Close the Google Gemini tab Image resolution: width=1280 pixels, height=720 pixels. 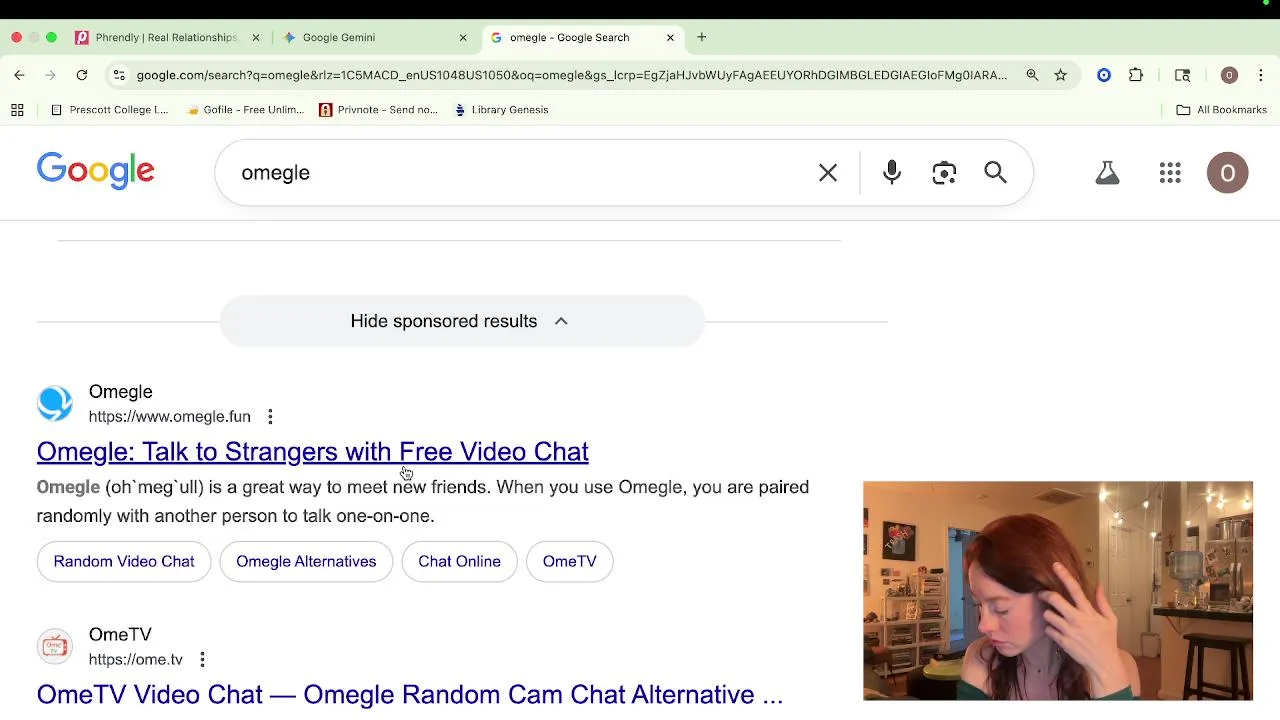[463, 37]
